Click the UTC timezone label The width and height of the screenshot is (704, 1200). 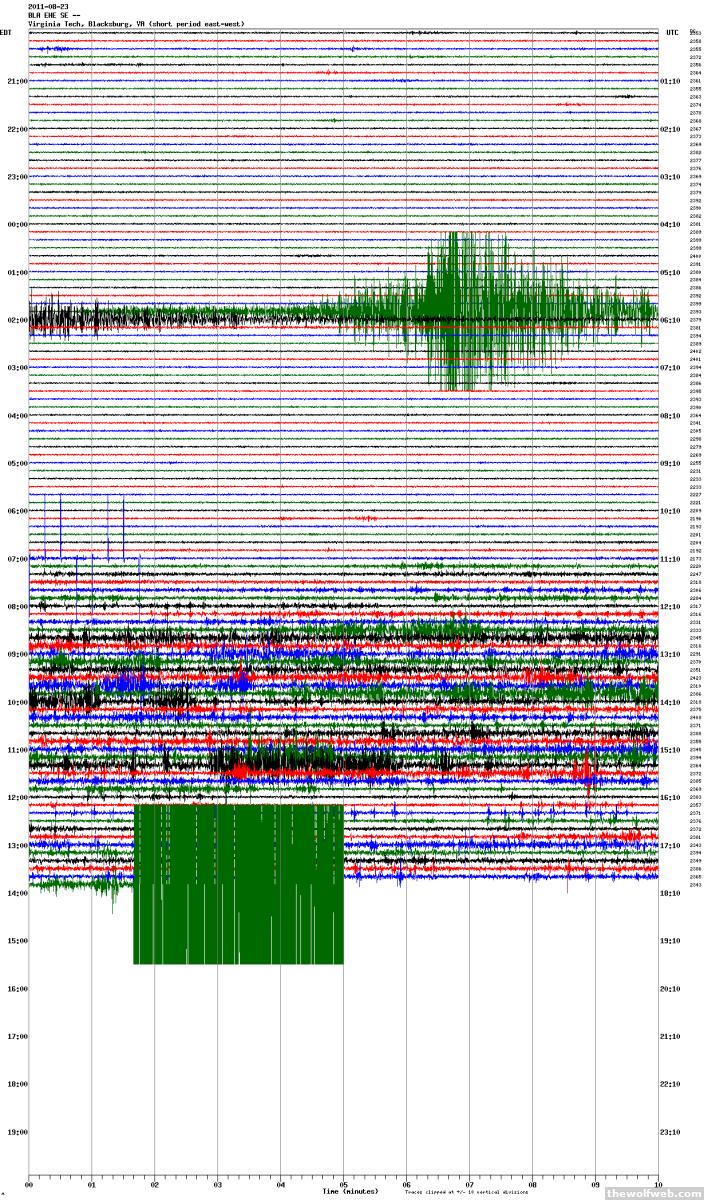point(672,33)
